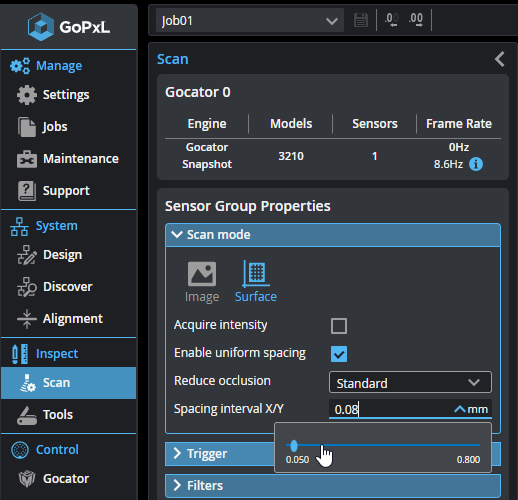
Task: Collapse the Scan mode section
Action: click(x=333, y=235)
